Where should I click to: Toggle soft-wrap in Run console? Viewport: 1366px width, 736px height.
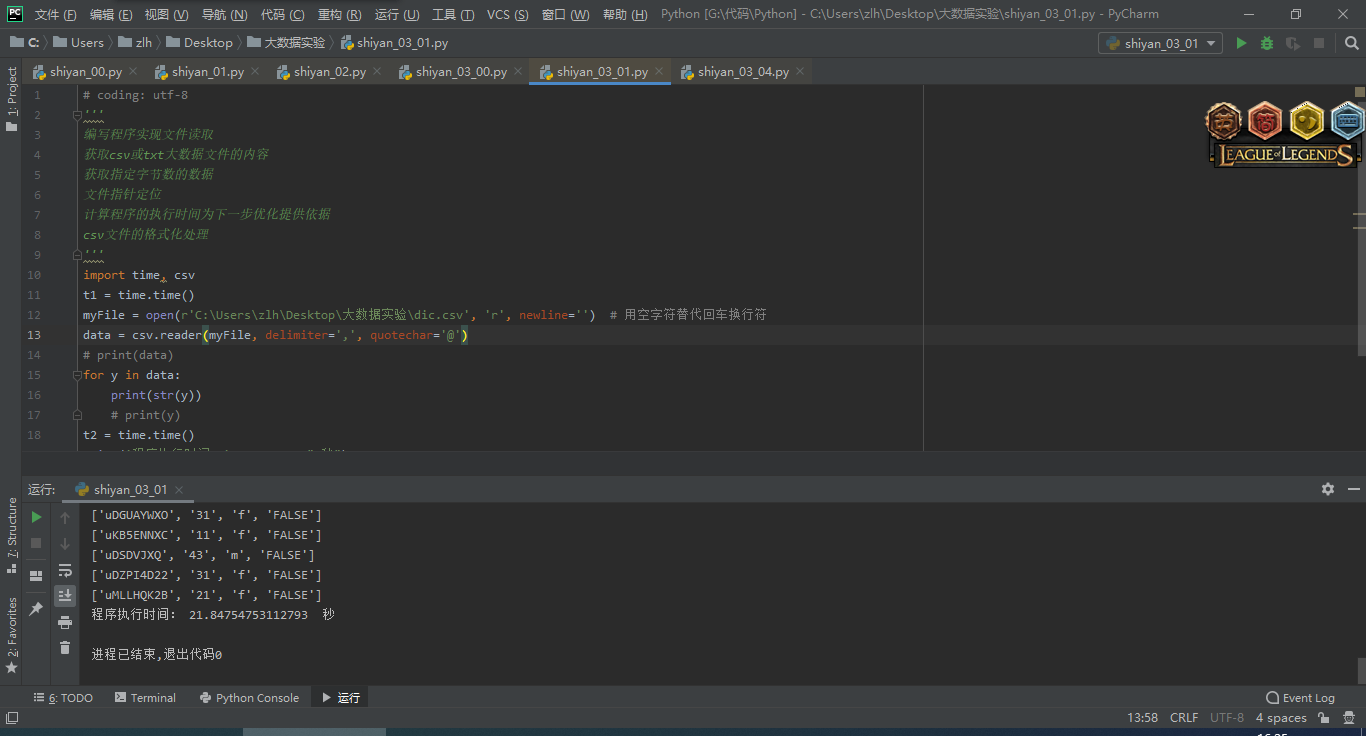point(65,570)
